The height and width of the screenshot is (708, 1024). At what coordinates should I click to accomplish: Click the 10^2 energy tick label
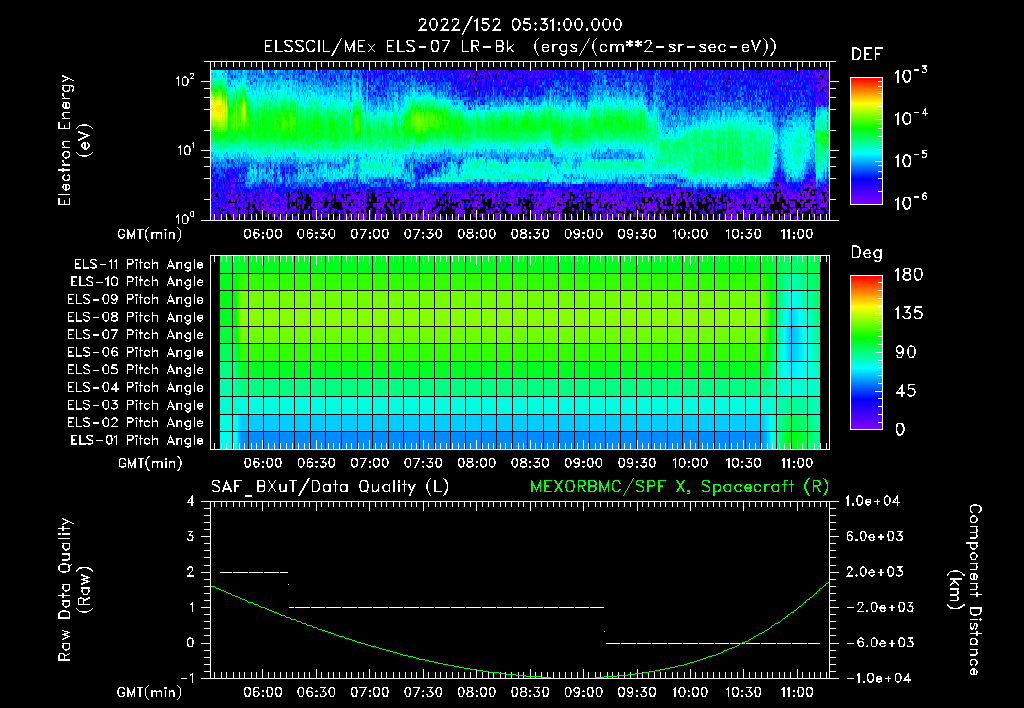click(x=185, y=81)
